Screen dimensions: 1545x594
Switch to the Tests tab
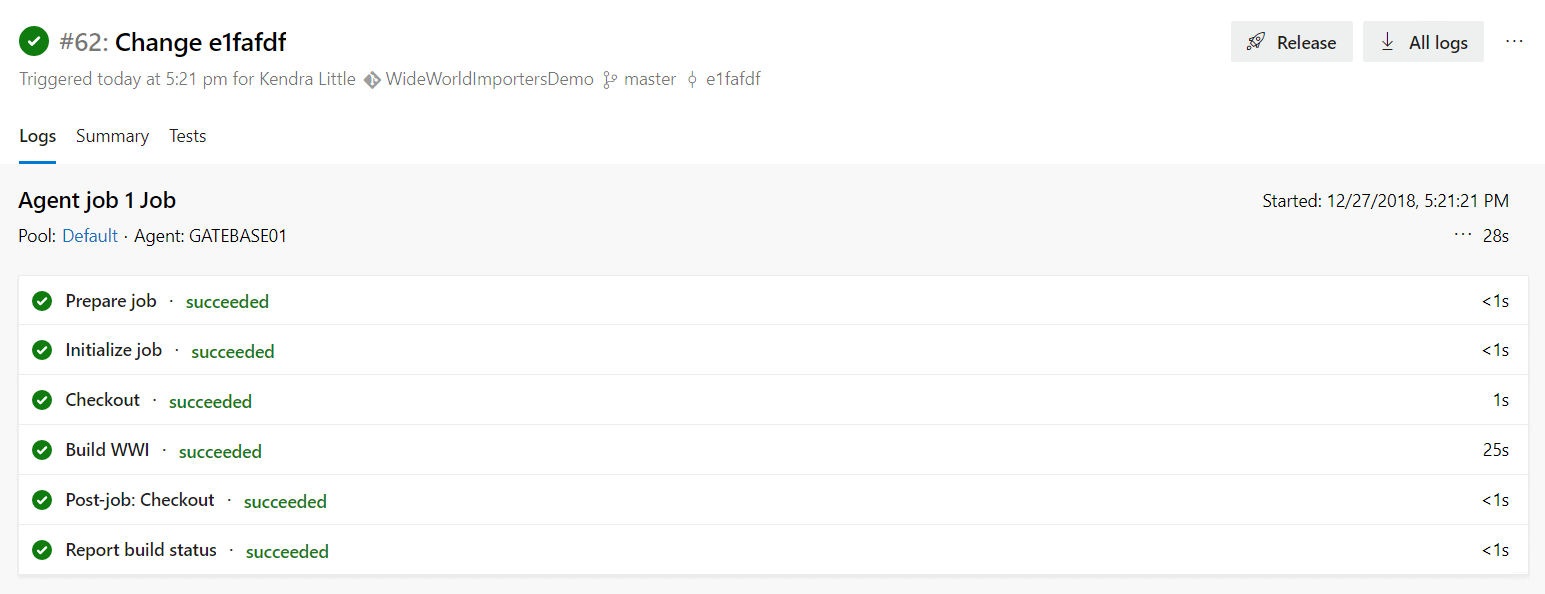[x=187, y=136]
